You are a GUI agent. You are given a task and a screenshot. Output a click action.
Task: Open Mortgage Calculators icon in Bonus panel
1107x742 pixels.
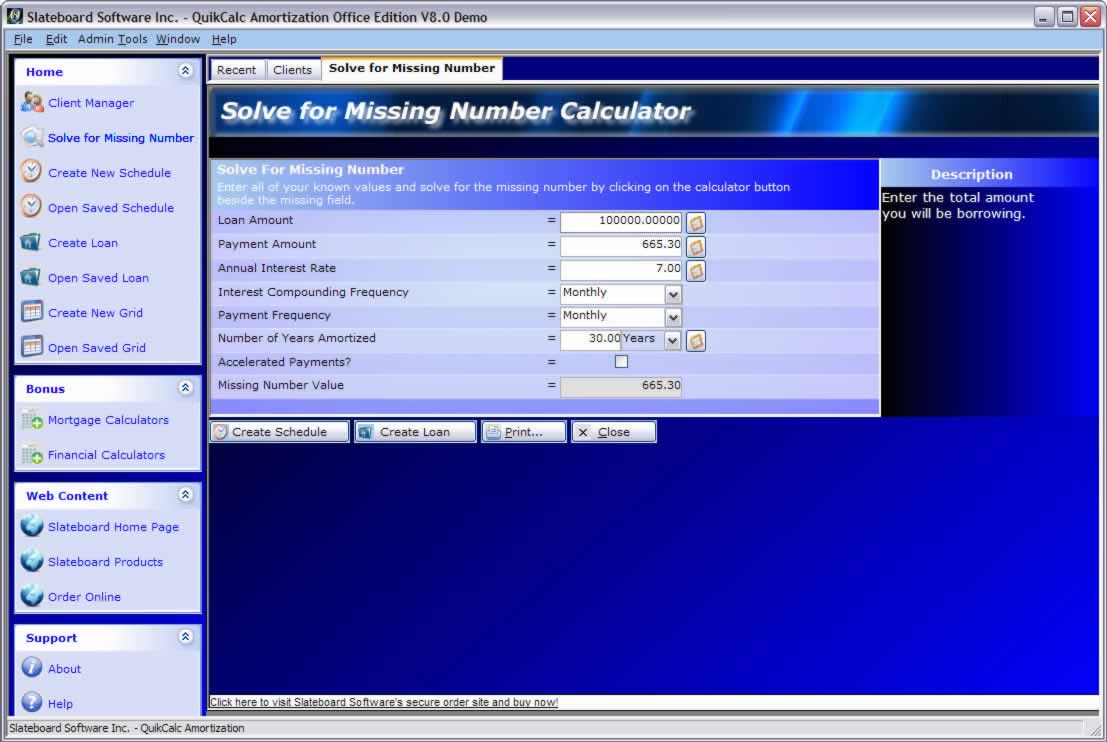32,421
